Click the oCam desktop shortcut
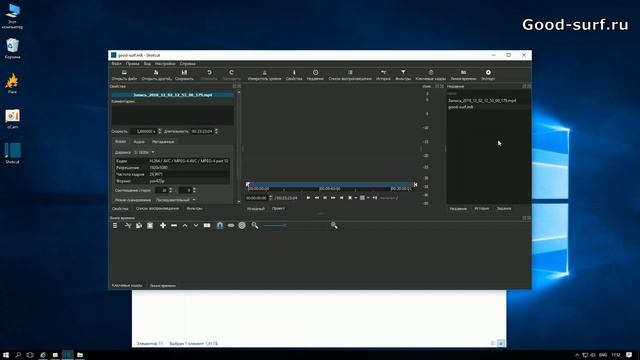 (x=12, y=119)
